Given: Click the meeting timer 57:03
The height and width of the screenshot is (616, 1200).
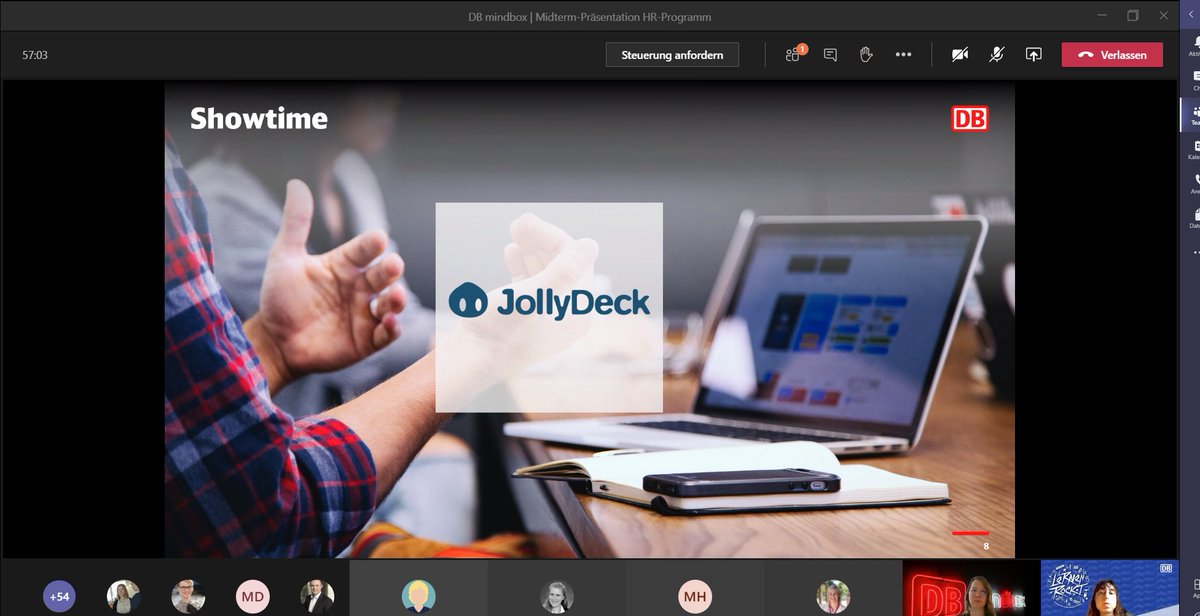Looking at the screenshot, I should pyautogui.click(x=35, y=55).
